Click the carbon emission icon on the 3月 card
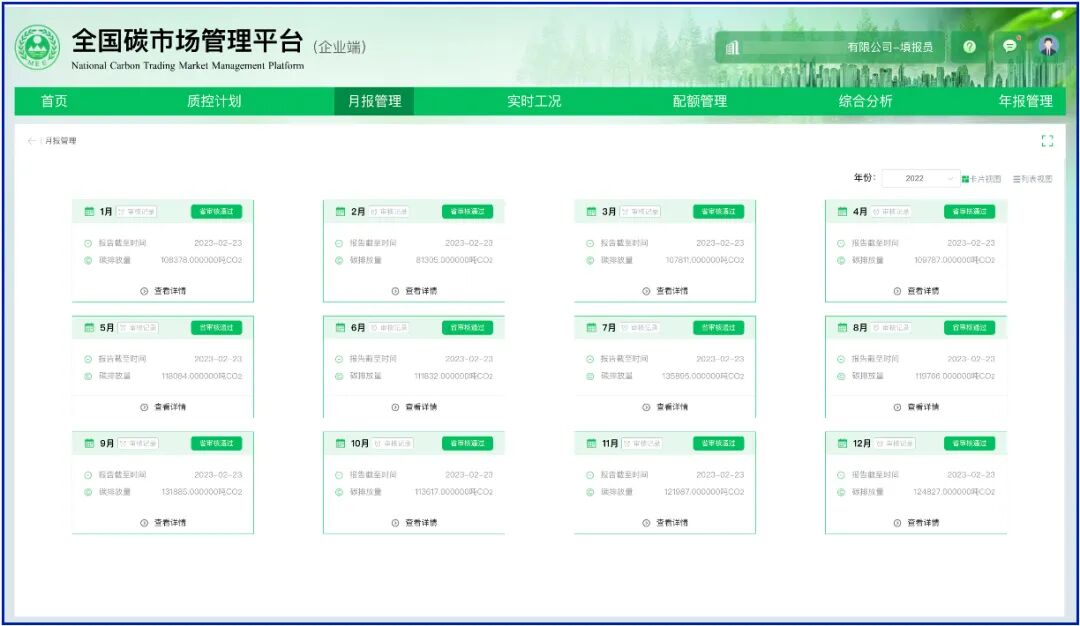1080x626 pixels. [590, 260]
